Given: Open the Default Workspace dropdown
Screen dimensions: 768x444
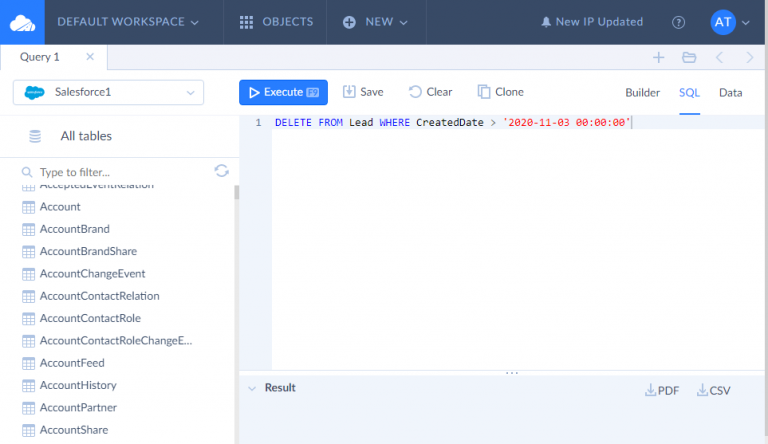Looking at the screenshot, I should pos(127,22).
